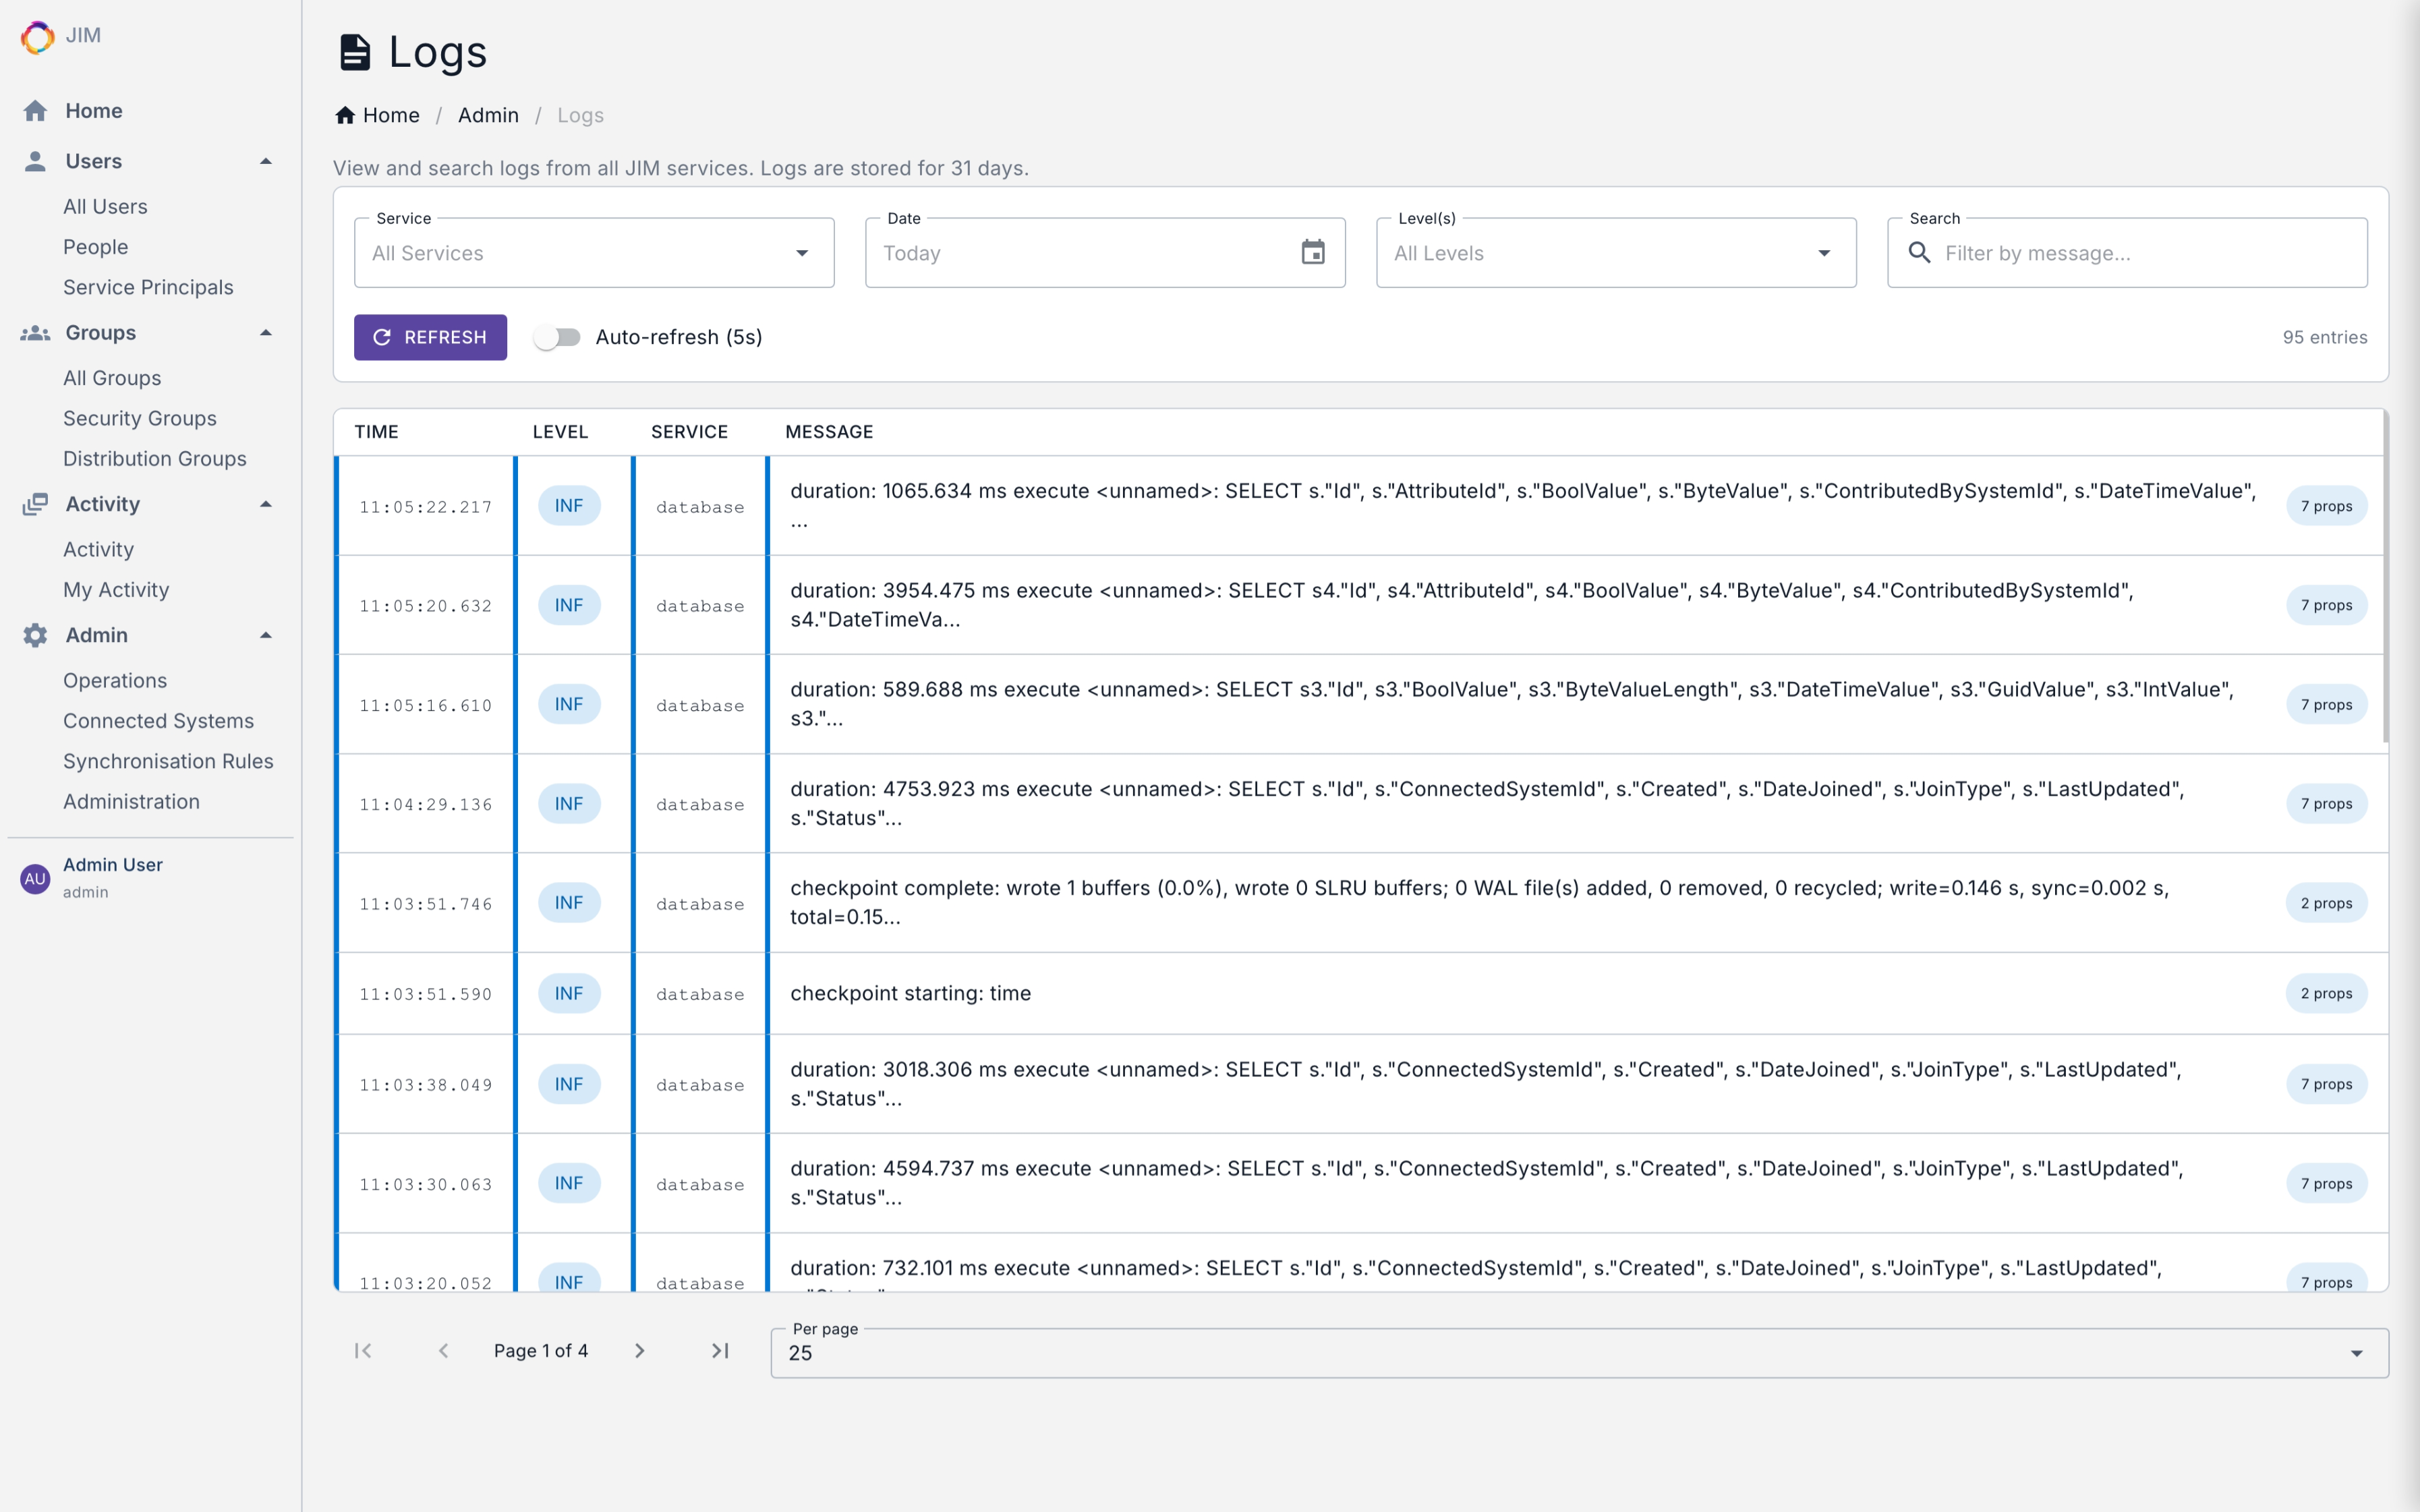Open Connected Systems in sidebar
Viewport: 2420px width, 1512px height.
click(158, 720)
